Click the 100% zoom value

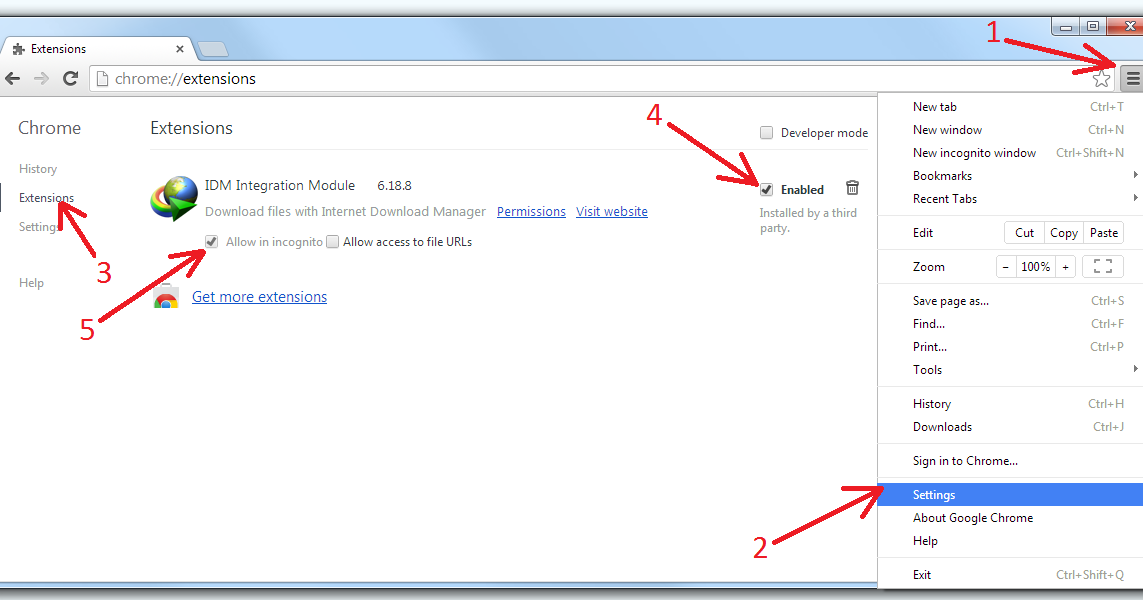click(1035, 267)
